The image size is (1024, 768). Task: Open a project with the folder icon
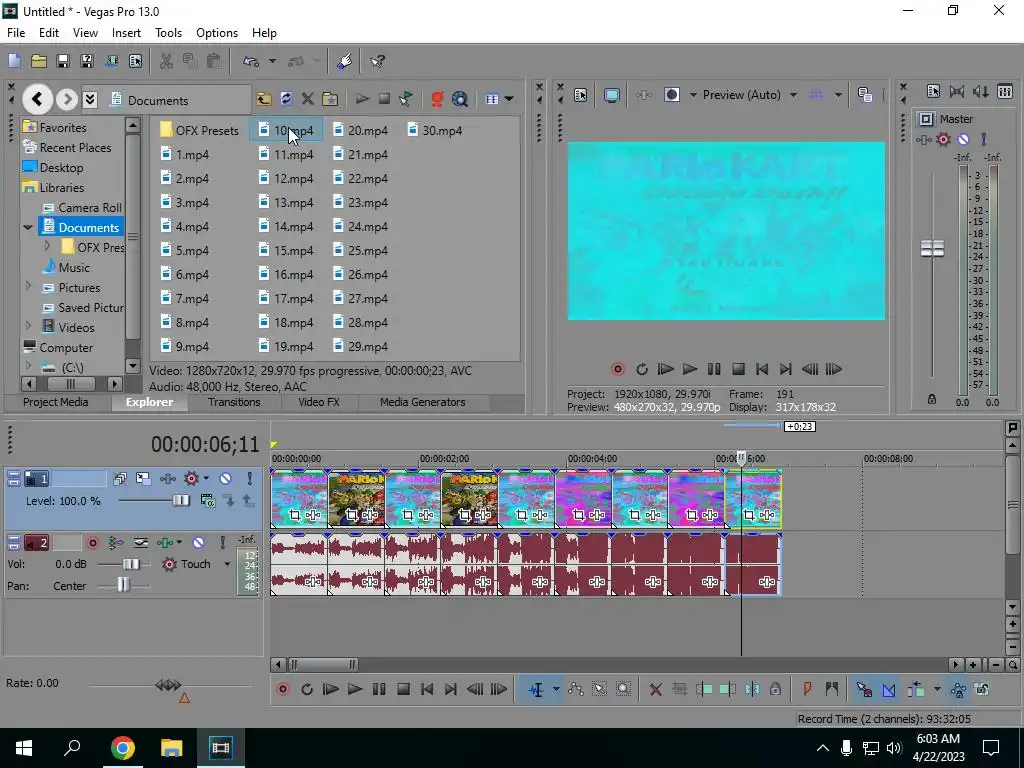(x=39, y=61)
